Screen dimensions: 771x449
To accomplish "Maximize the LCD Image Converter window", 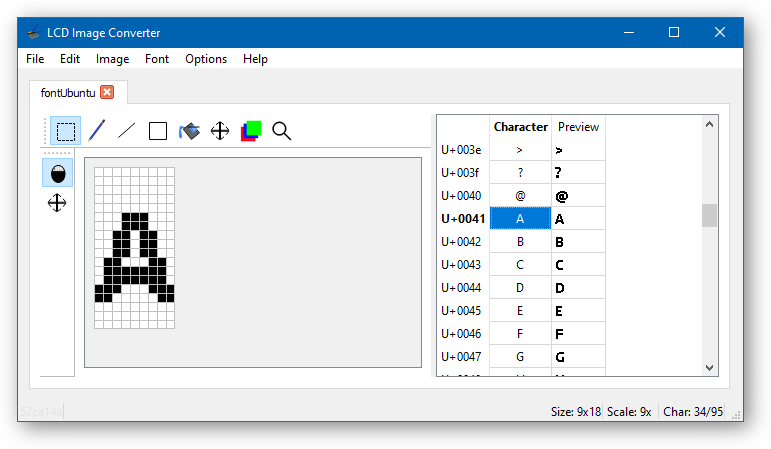I will [674, 32].
